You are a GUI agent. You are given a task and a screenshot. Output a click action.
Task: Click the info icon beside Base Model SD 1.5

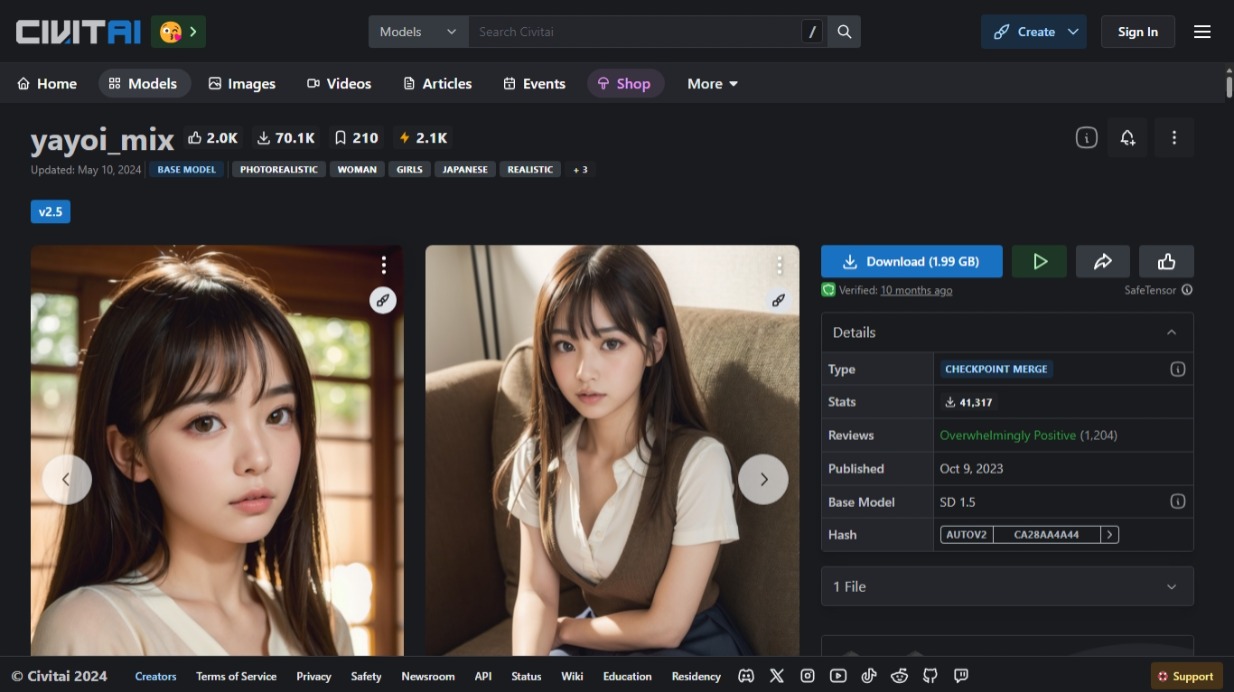point(1177,501)
